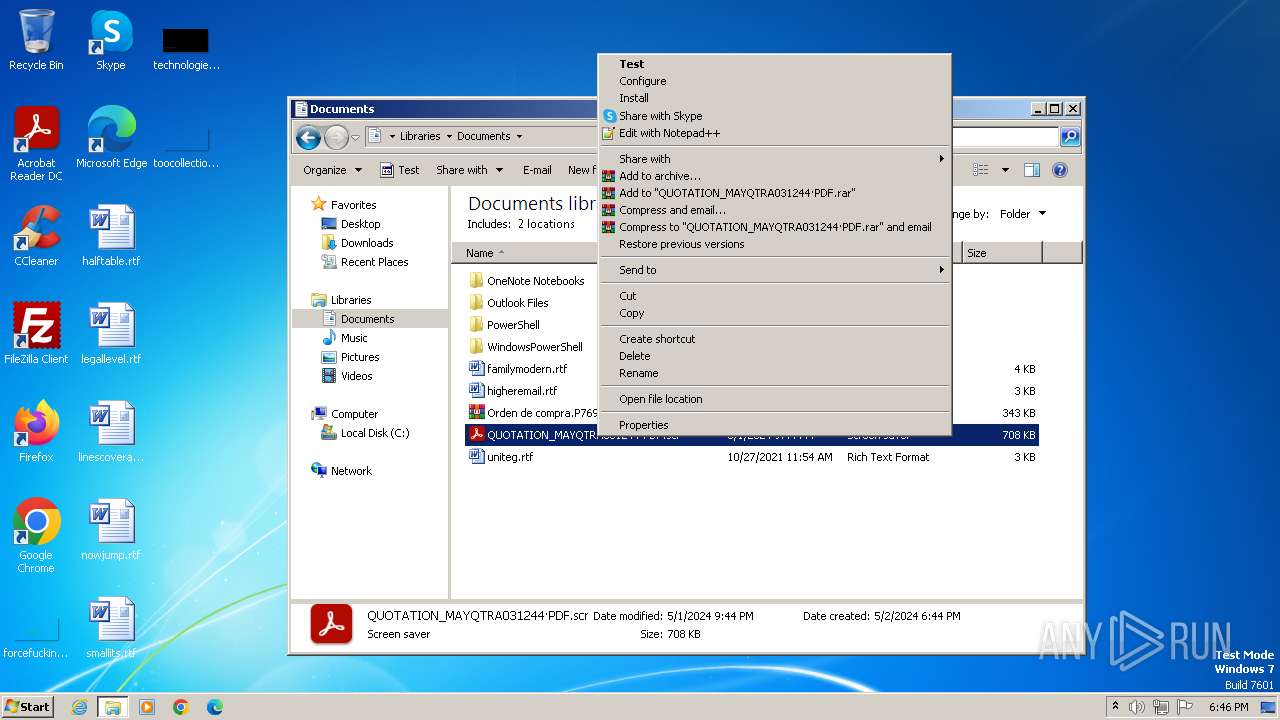
Task: Click the Action Center flag icon
Action: [1186, 707]
